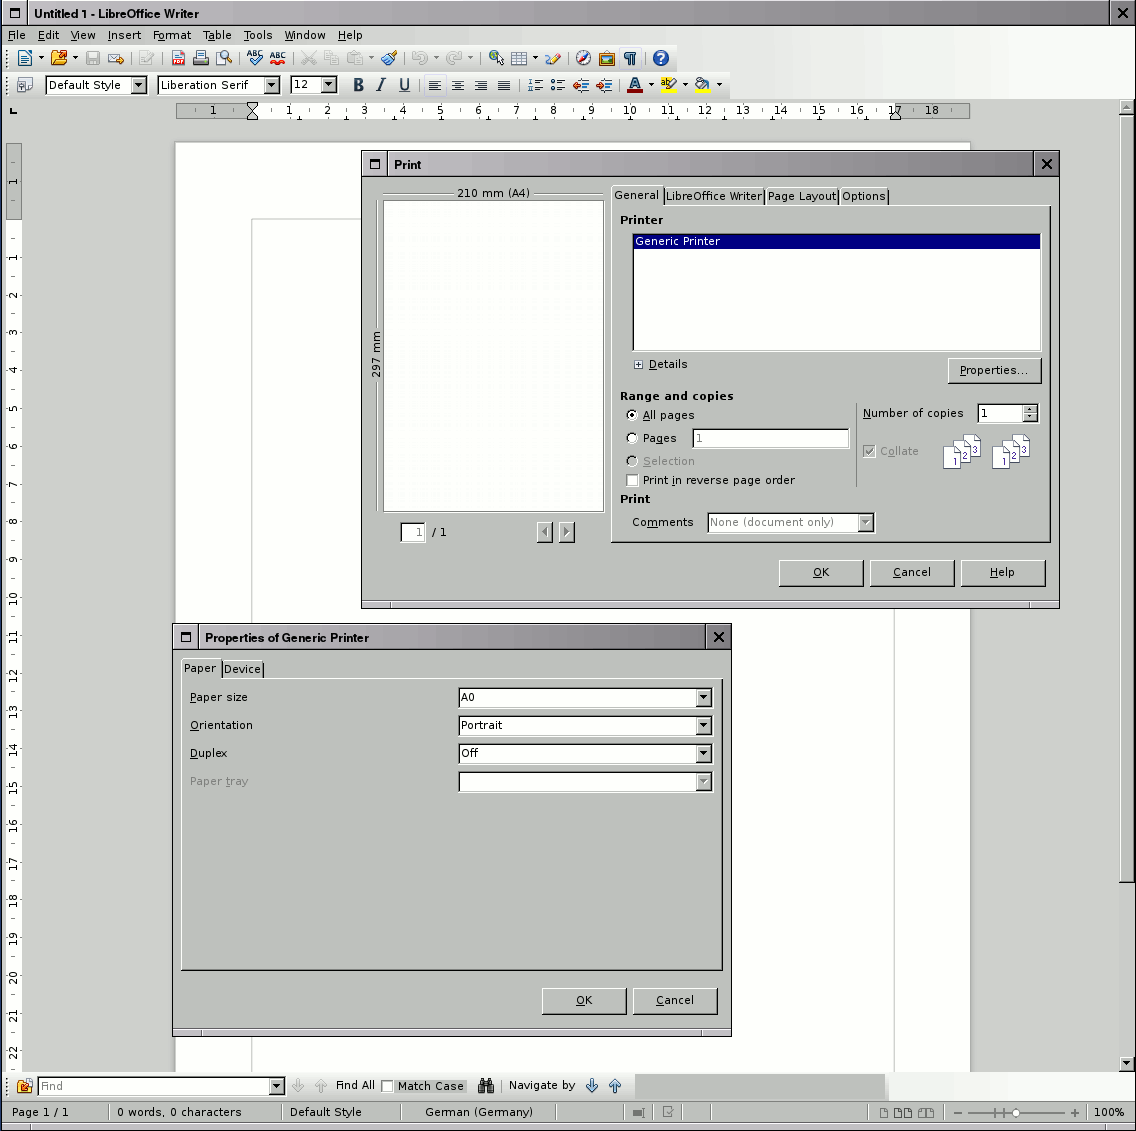Screen dimensions: 1136x1131
Task: Export directly as PDF icon
Action: click(x=178, y=58)
